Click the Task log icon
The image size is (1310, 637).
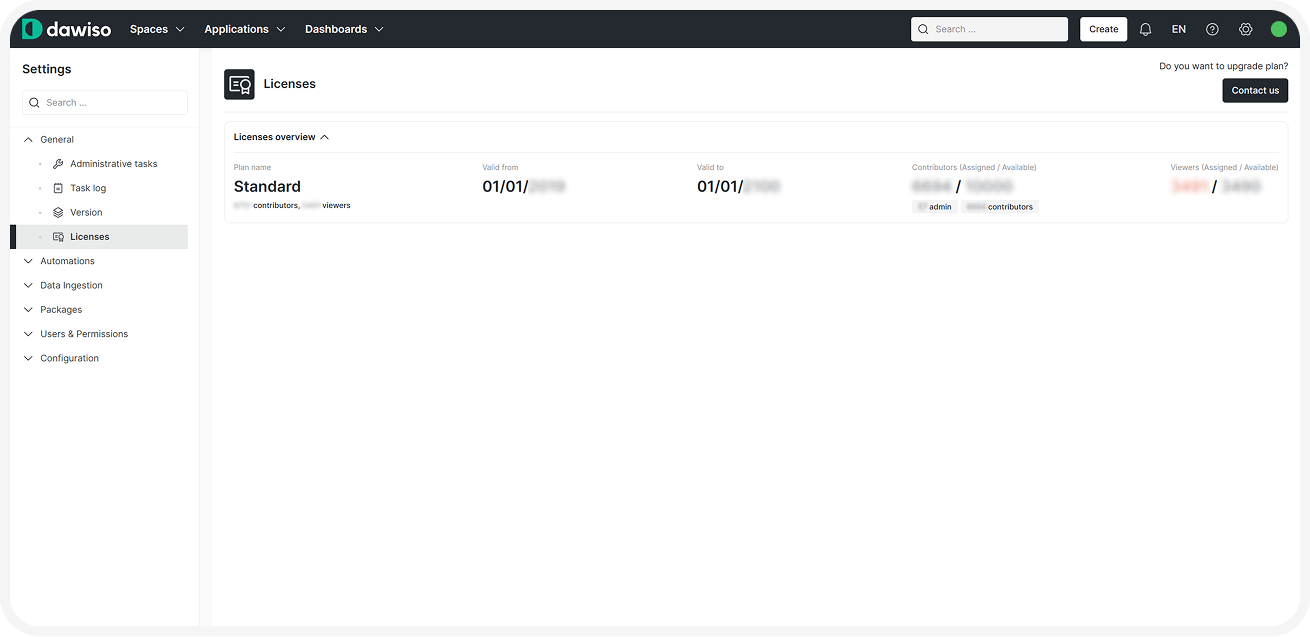58,188
